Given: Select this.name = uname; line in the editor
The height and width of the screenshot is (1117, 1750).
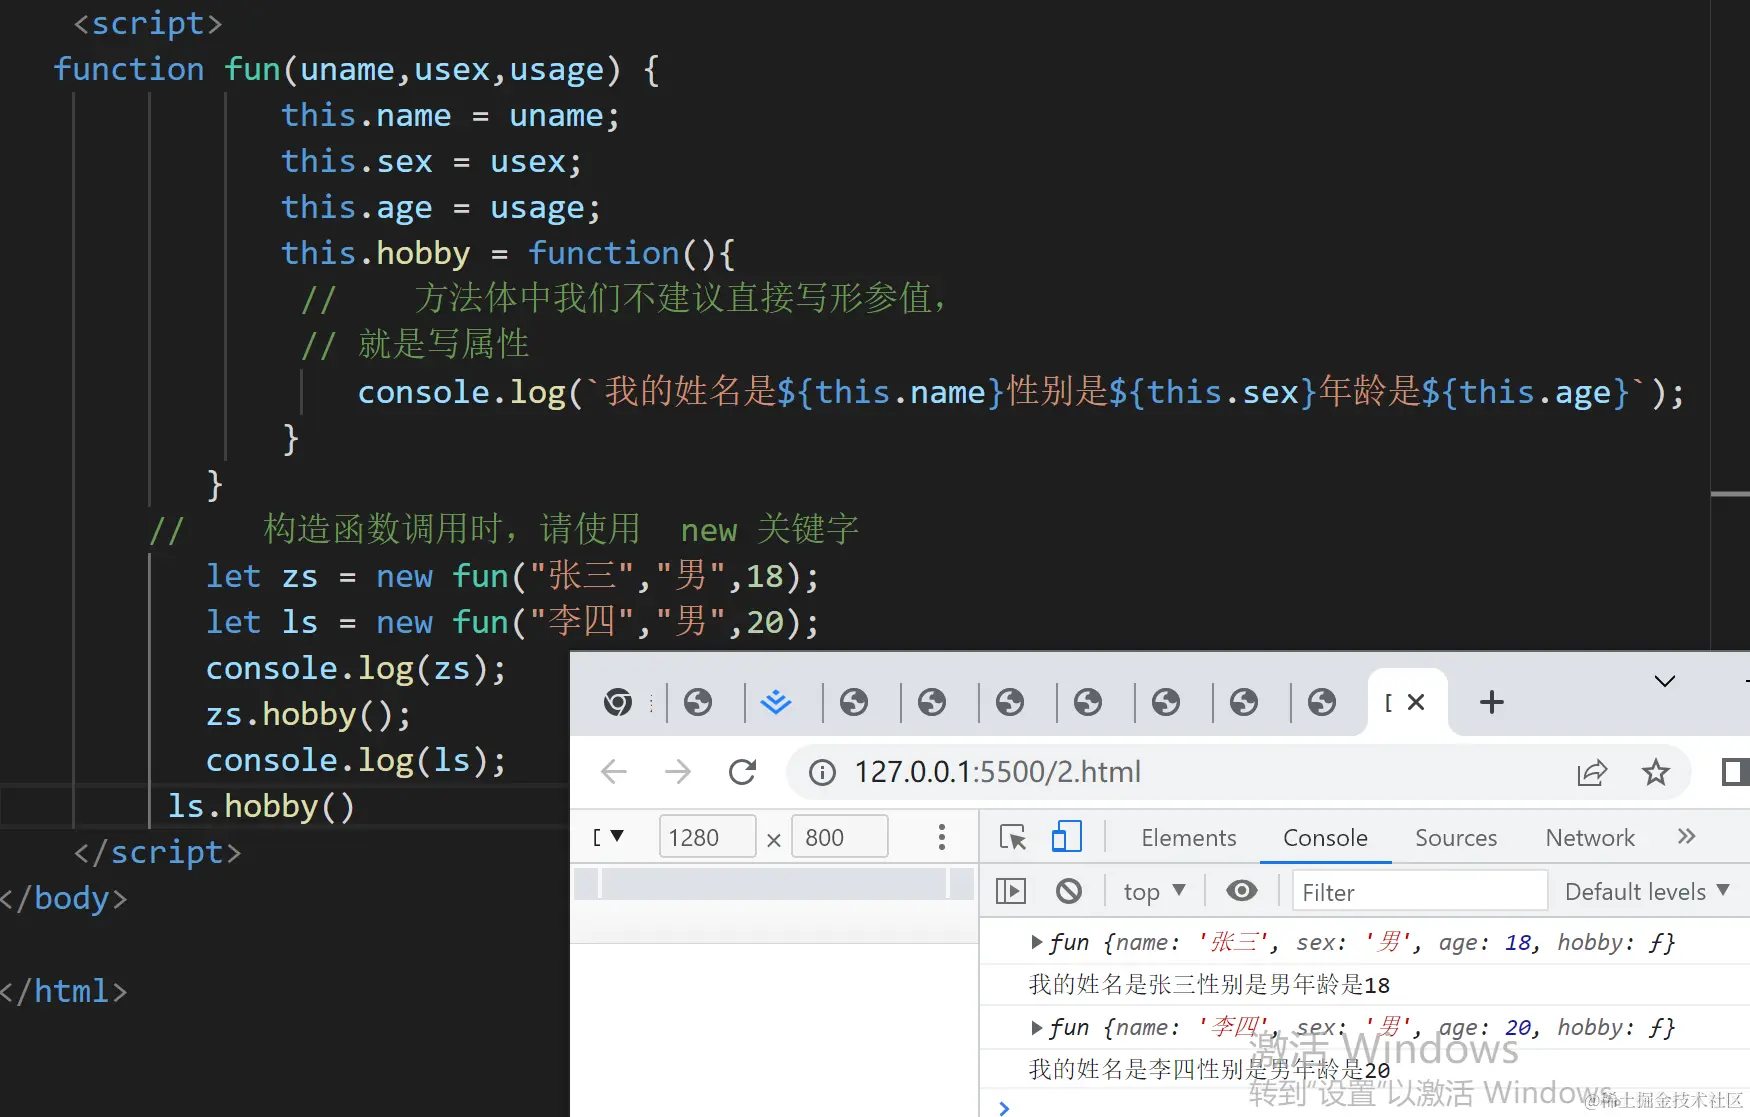Looking at the screenshot, I should (450, 115).
